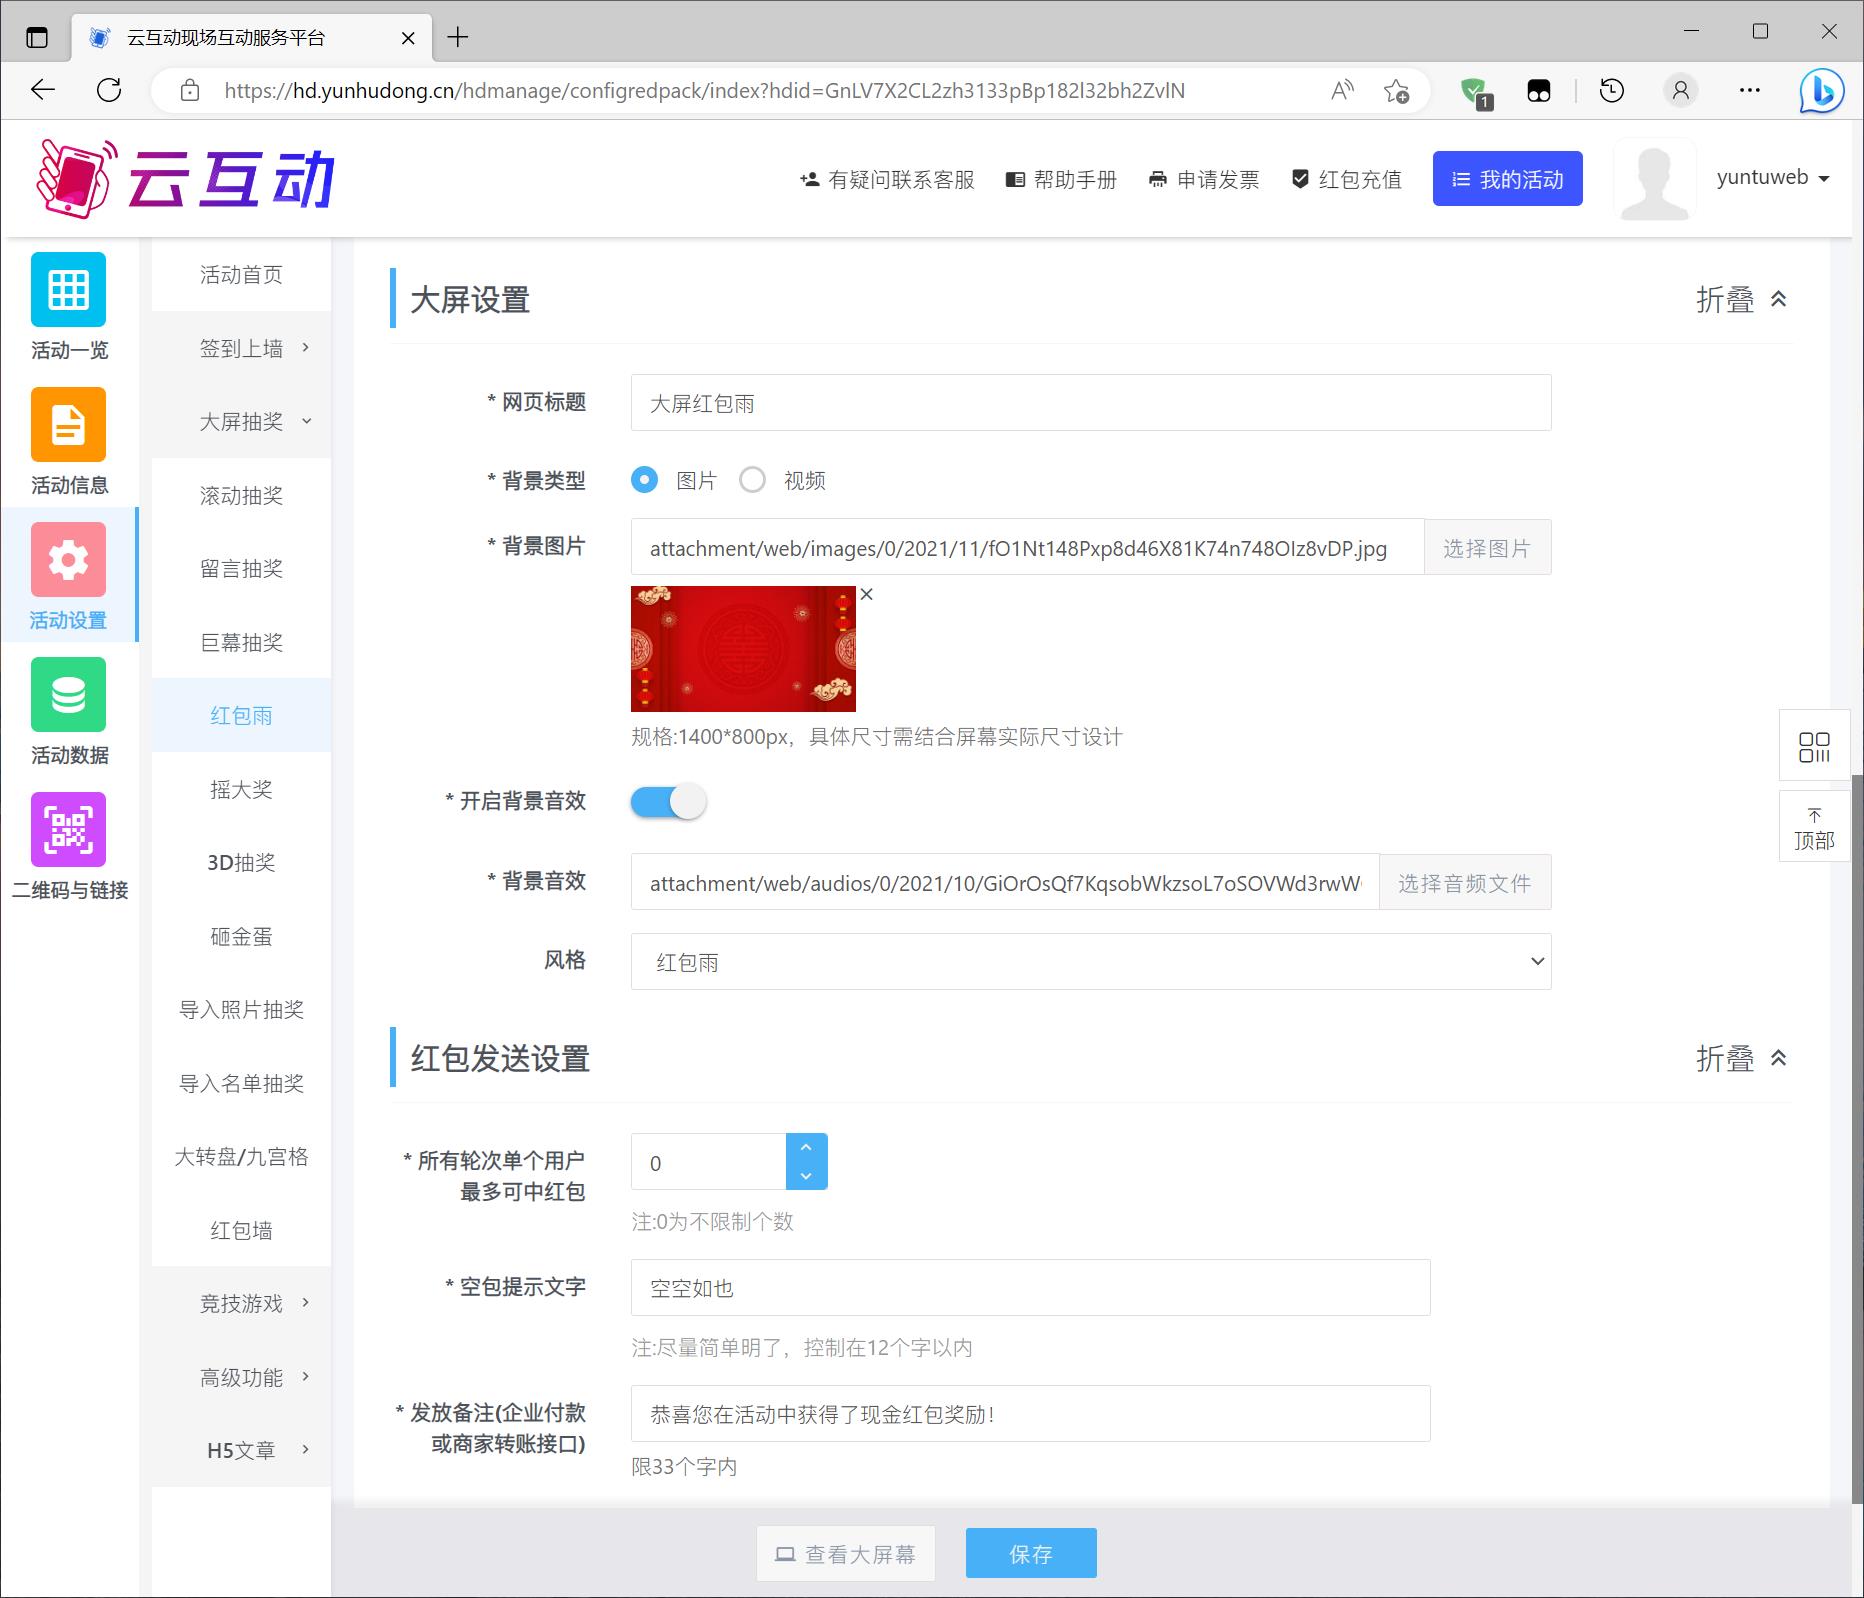Refresh the browser page
Viewport: 1864px width, 1598px height.
[109, 91]
